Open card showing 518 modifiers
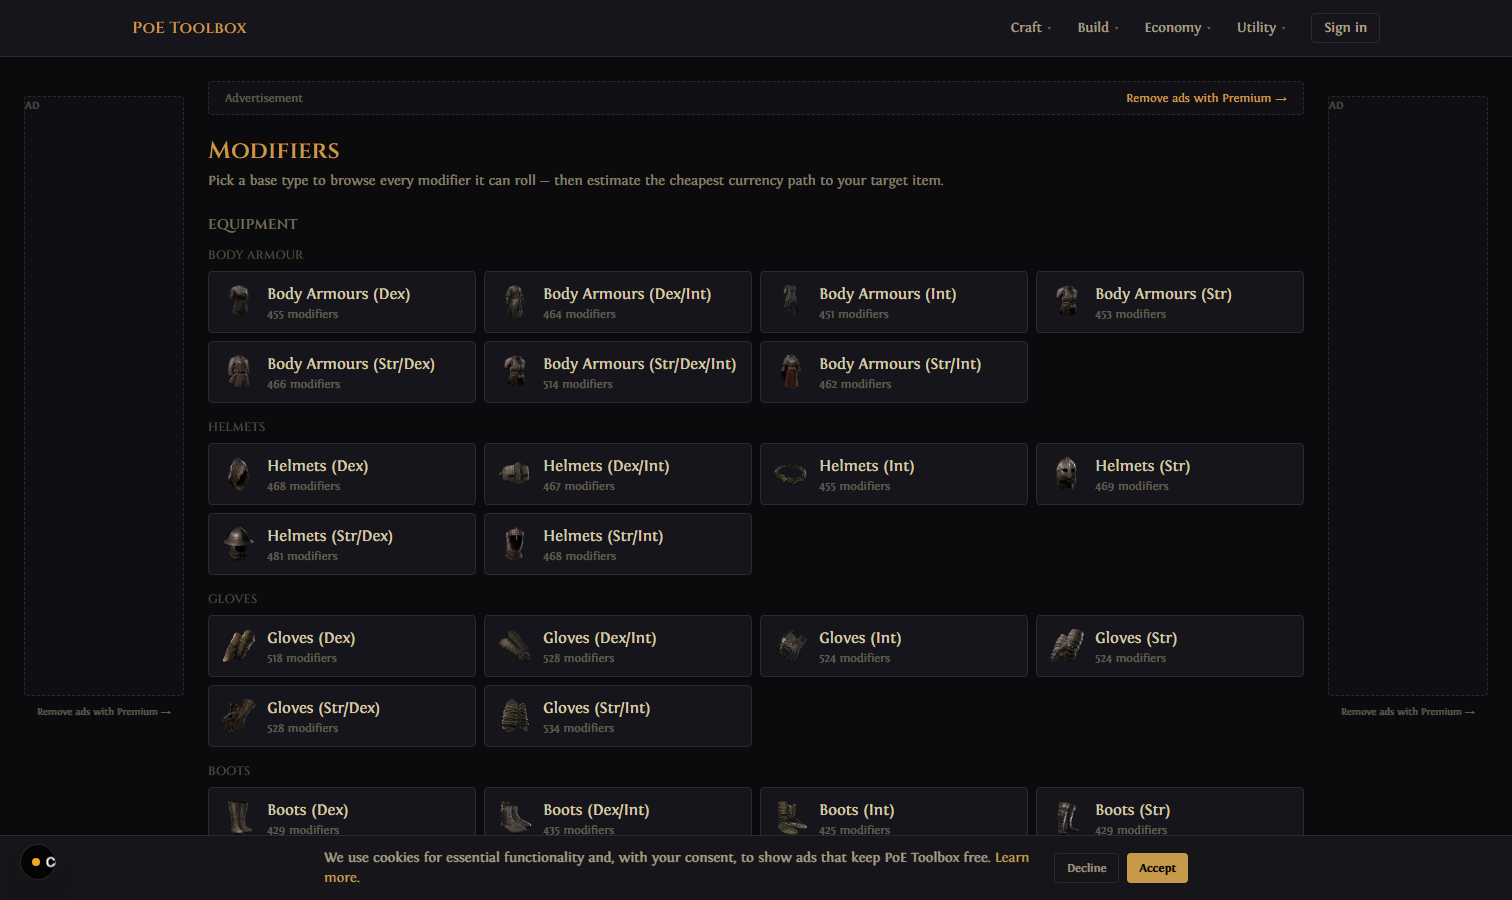 pos(342,646)
